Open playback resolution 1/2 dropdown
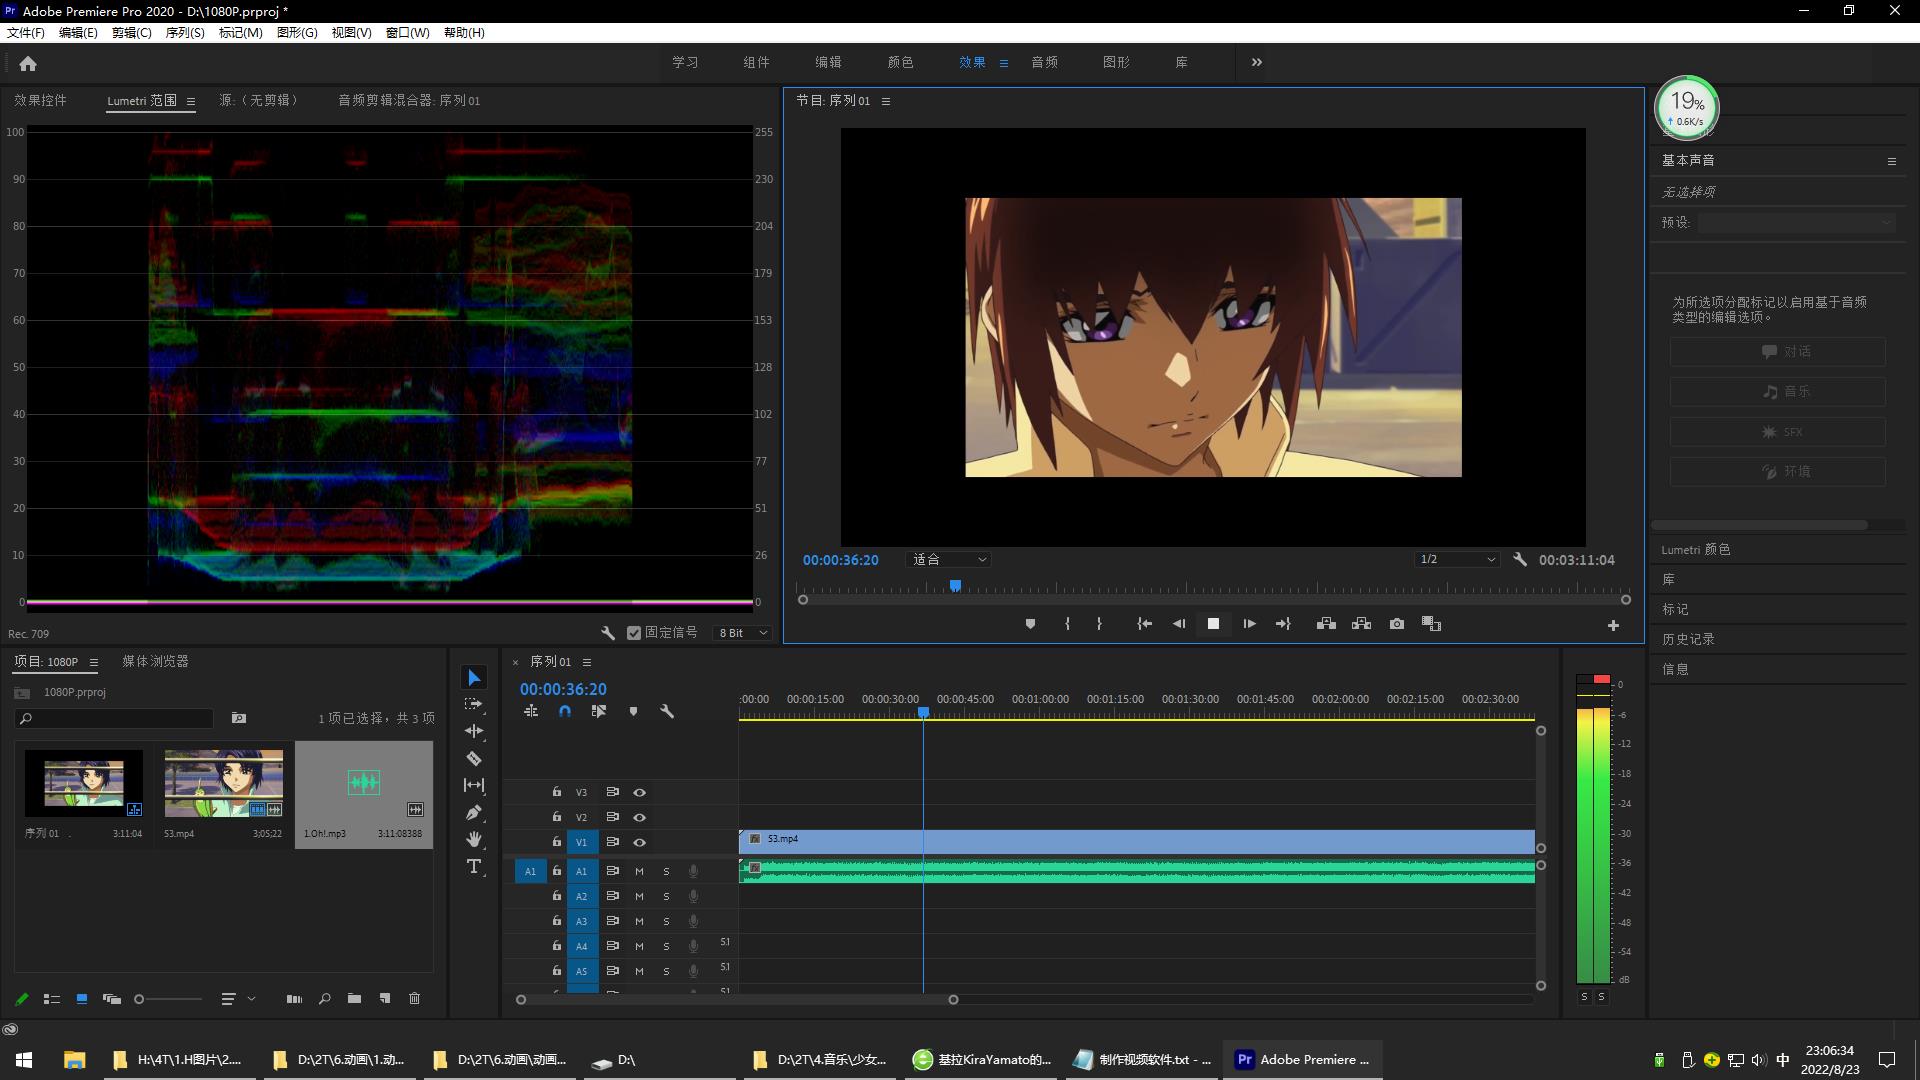Image resolution: width=1920 pixels, height=1080 pixels. (x=1457, y=560)
